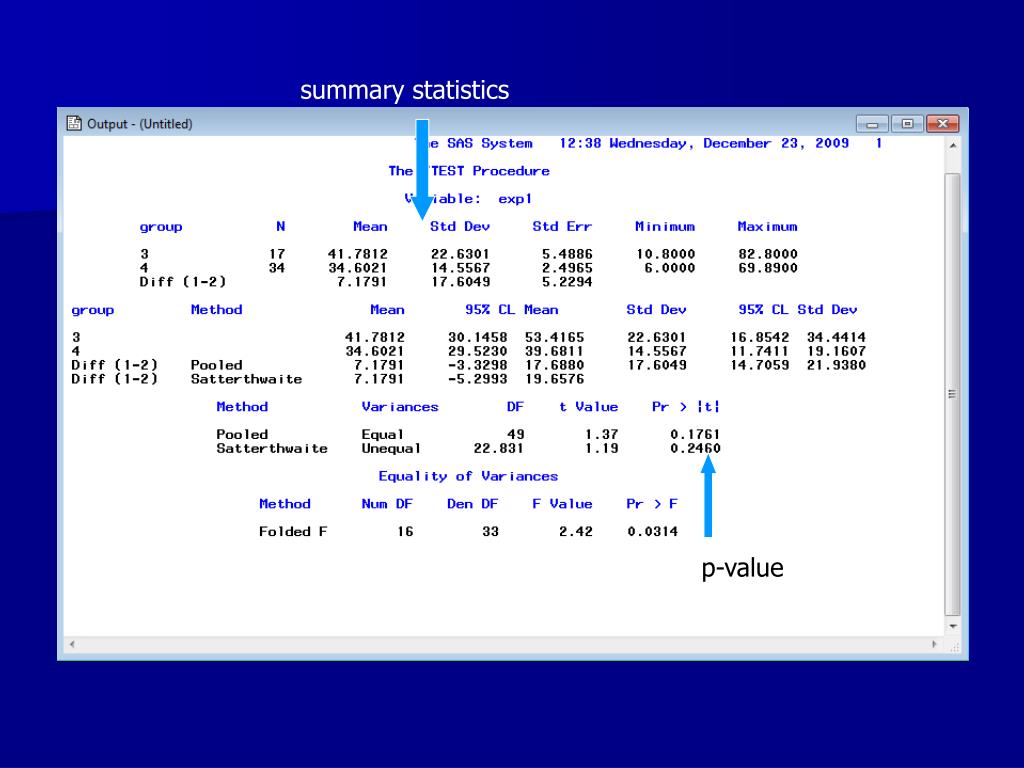Click the Maximum value '82.8000'

768,254
